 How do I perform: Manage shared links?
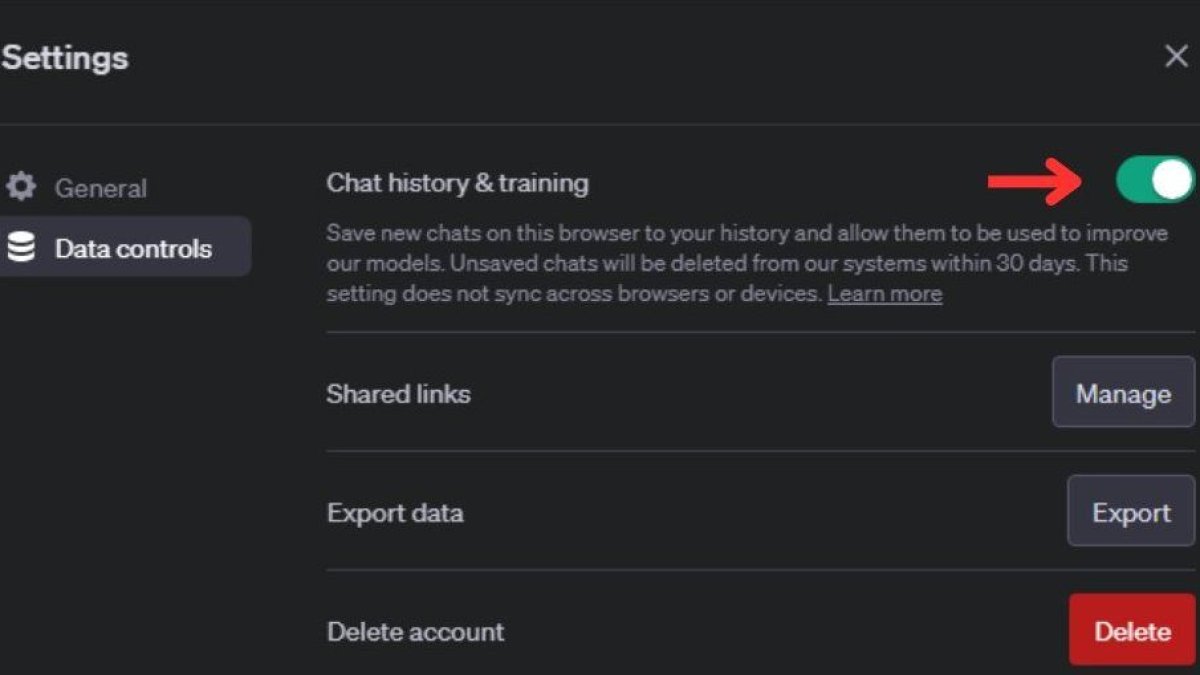[1123, 393]
